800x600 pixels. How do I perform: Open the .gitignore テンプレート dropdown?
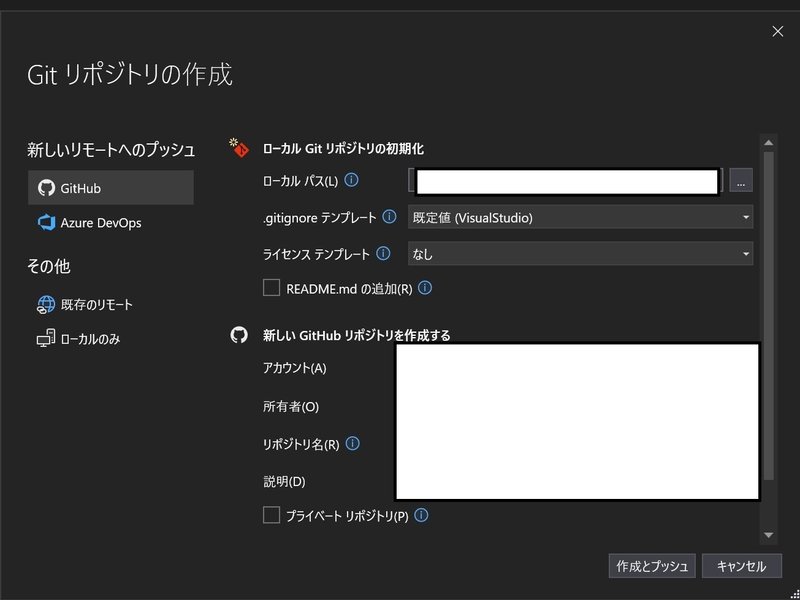(x=580, y=218)
